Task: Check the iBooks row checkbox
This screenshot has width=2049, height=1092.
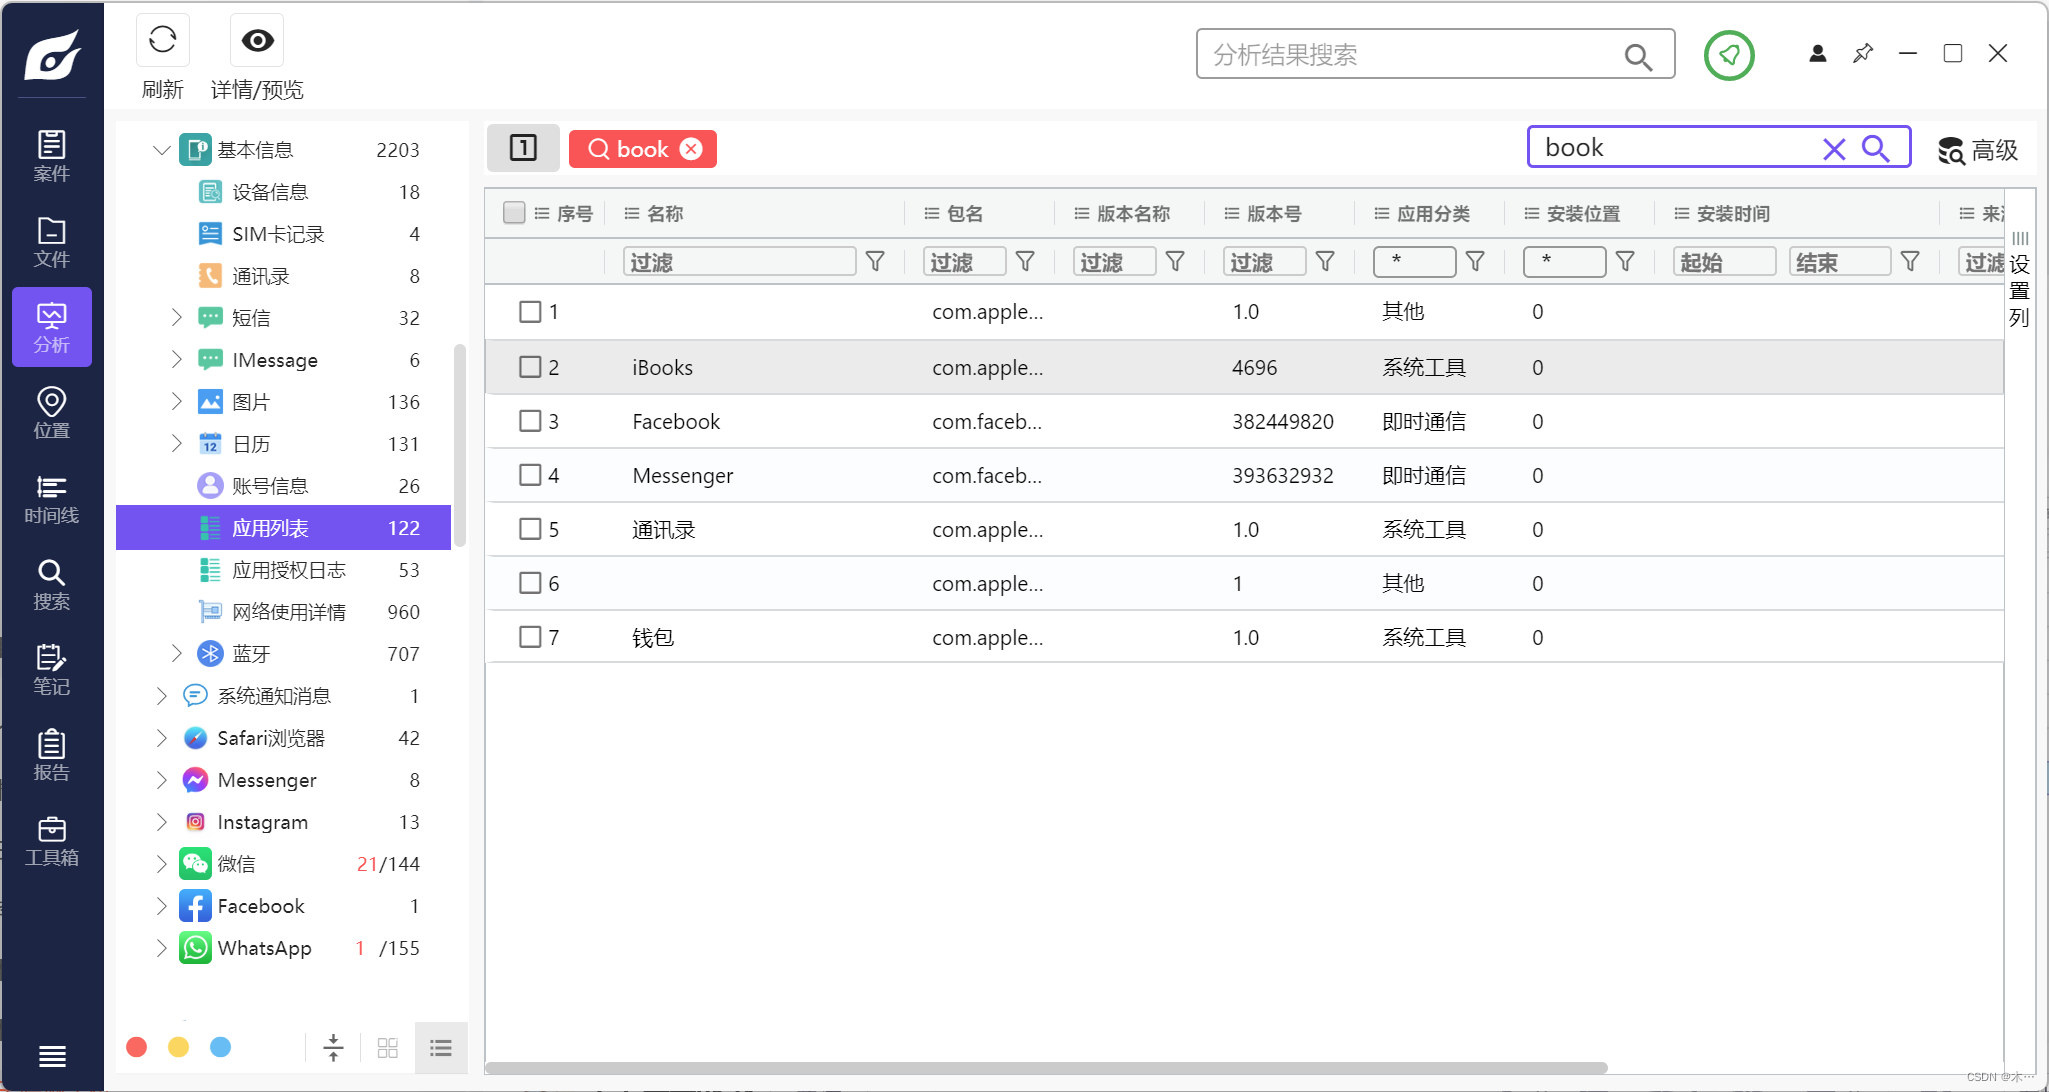Action: 530,367
